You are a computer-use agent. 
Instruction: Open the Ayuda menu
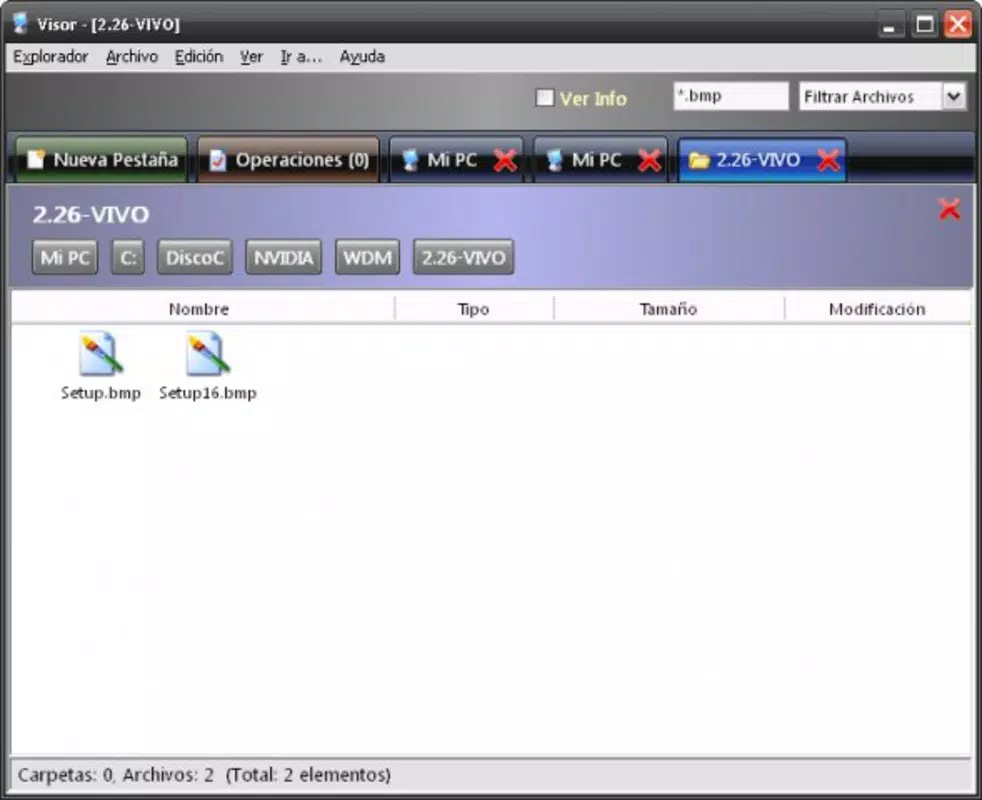pos(362,57)
